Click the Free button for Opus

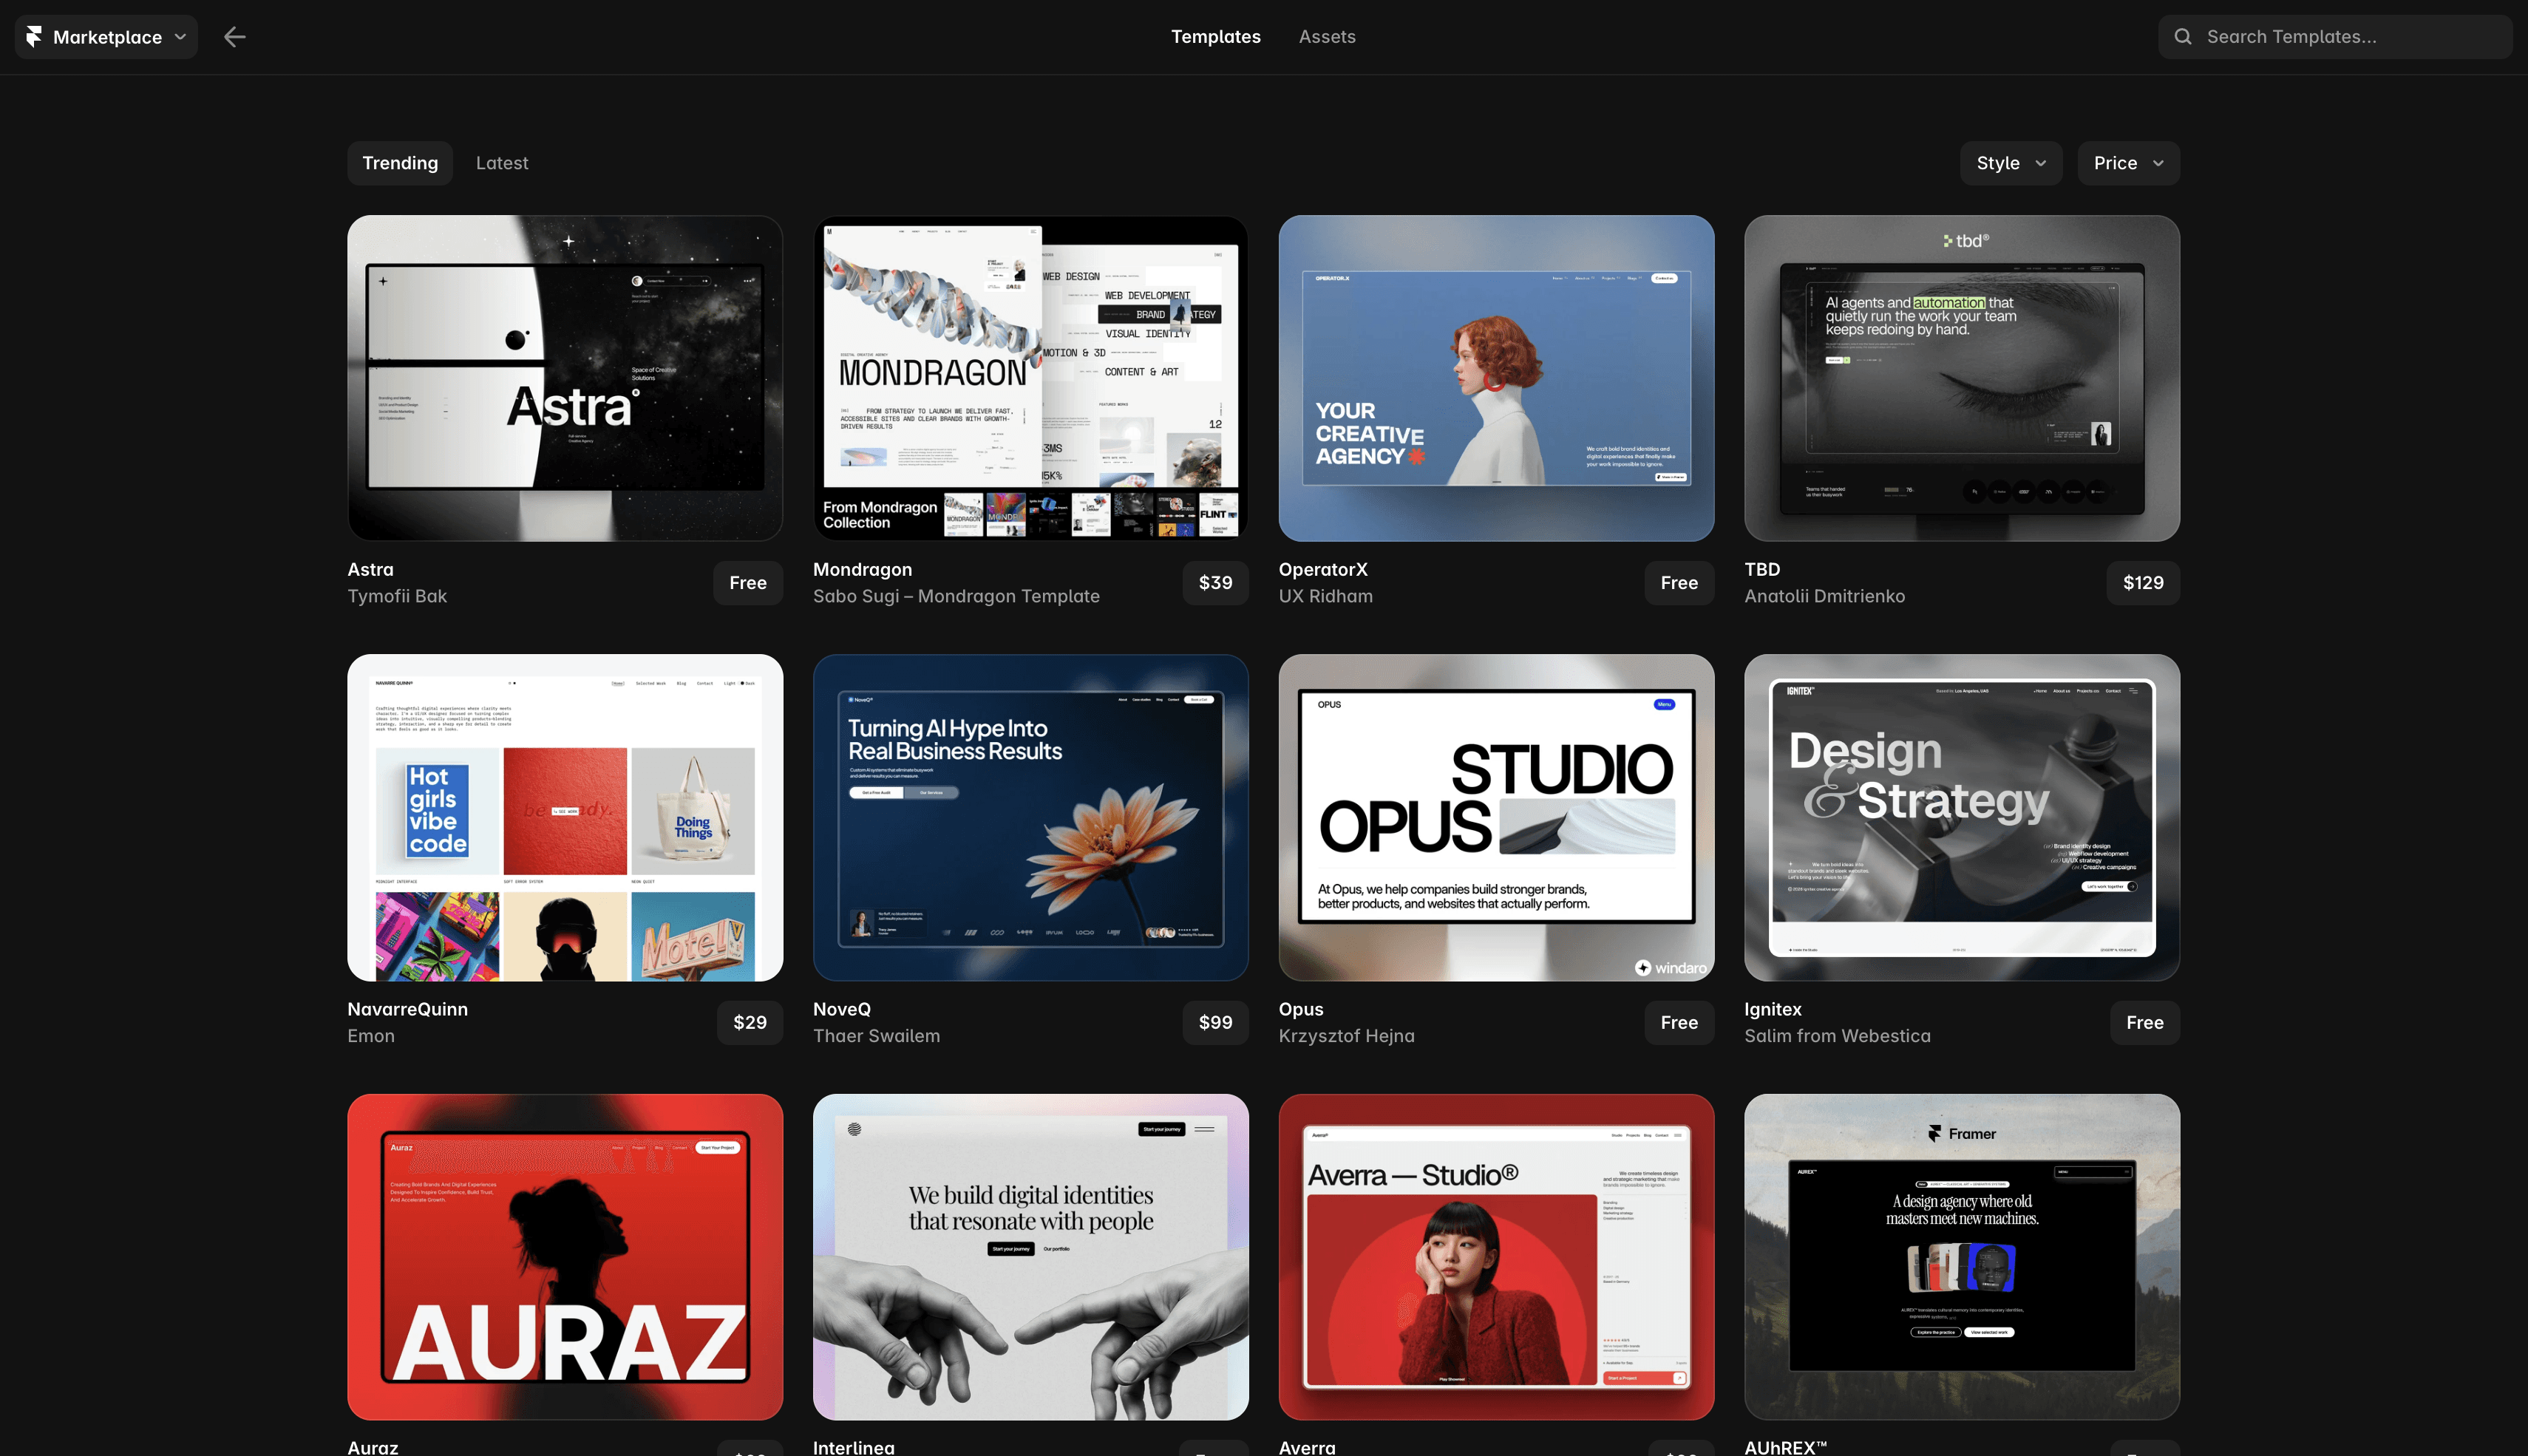1680,1023
